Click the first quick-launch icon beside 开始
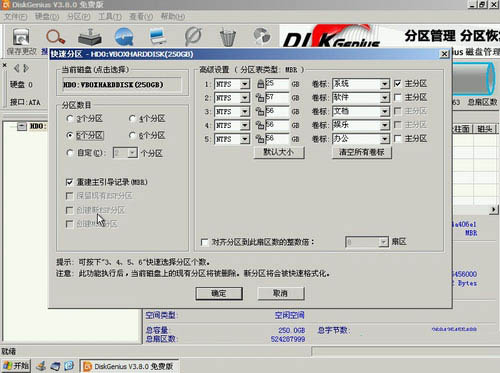Image resolution: width=500 pixels, height=373 pixels. click(41, 366)
